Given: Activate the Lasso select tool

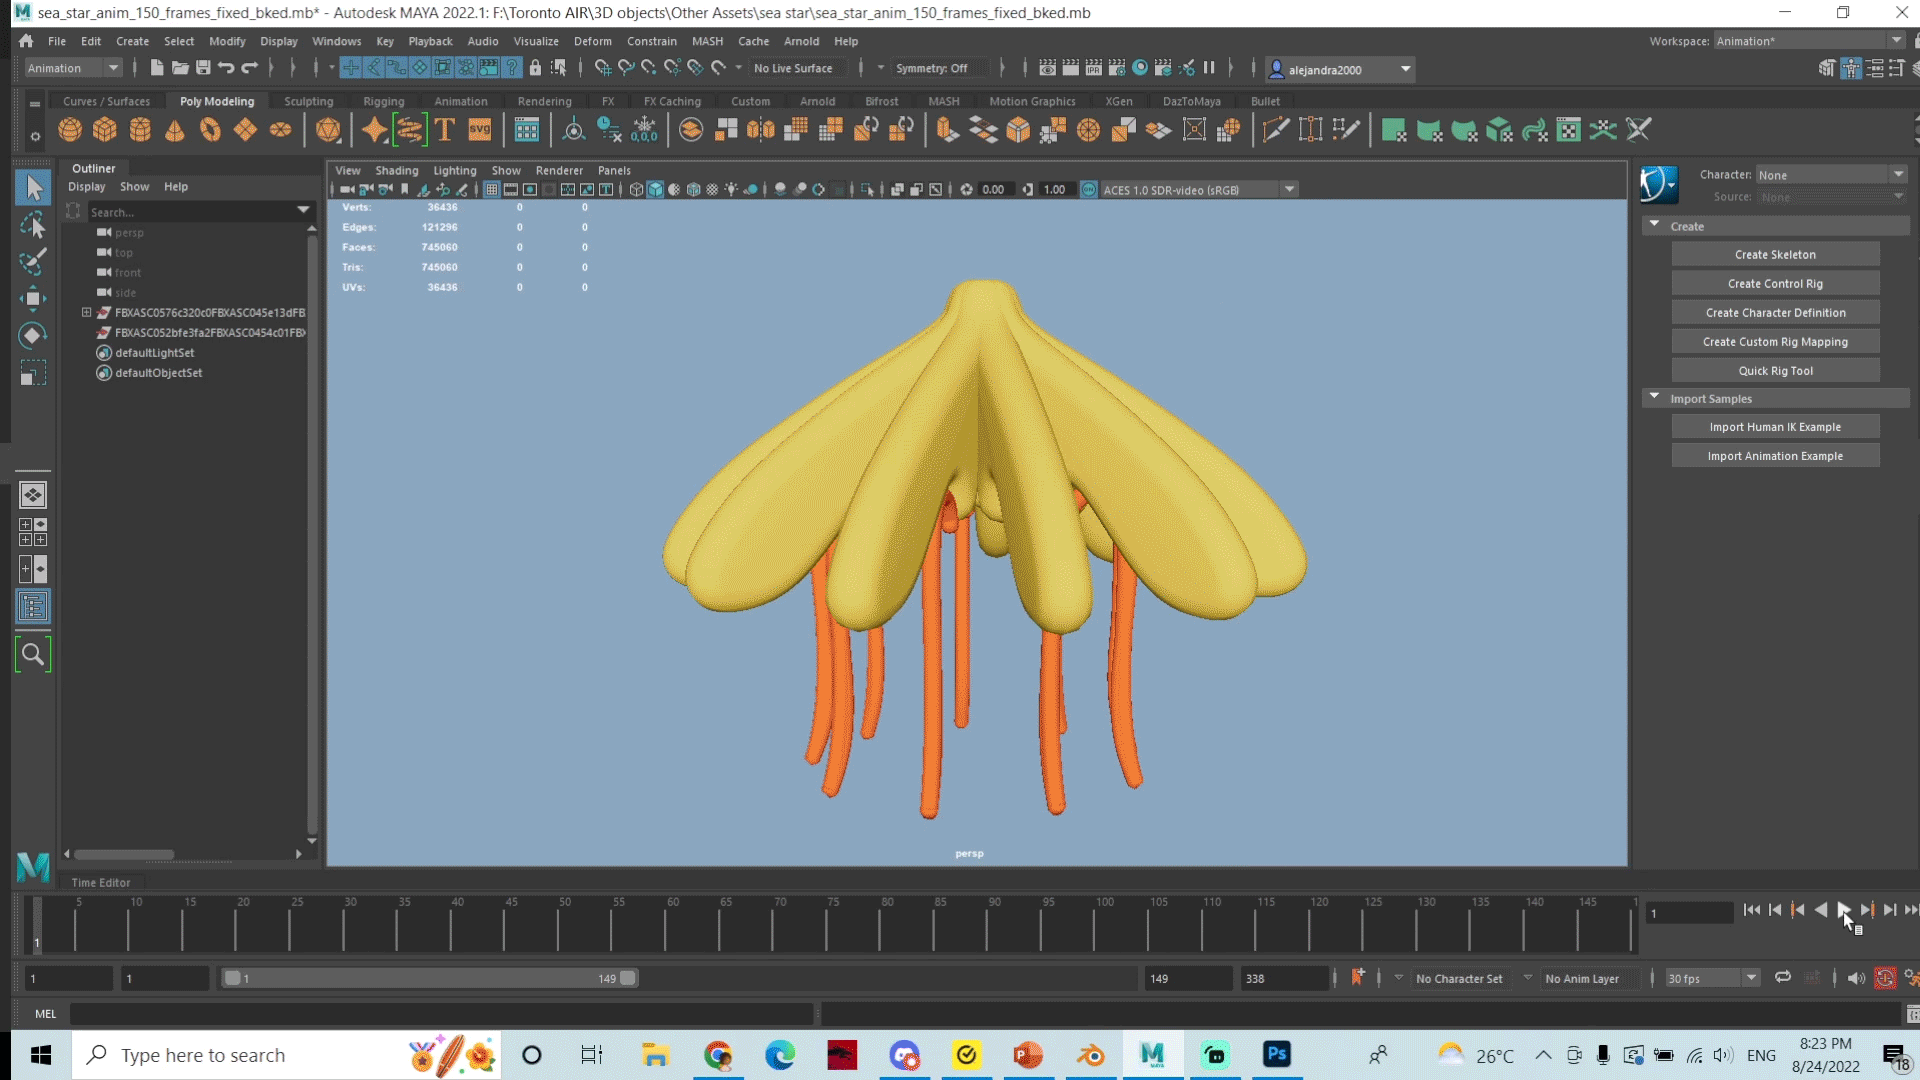Looking at the screenshot, I should tap(33, 225).
